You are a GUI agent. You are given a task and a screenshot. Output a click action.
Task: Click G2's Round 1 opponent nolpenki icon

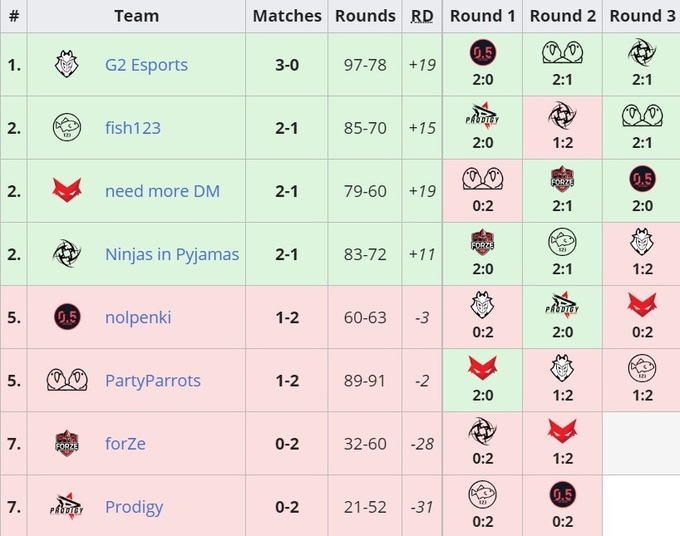tap(483, 53)
